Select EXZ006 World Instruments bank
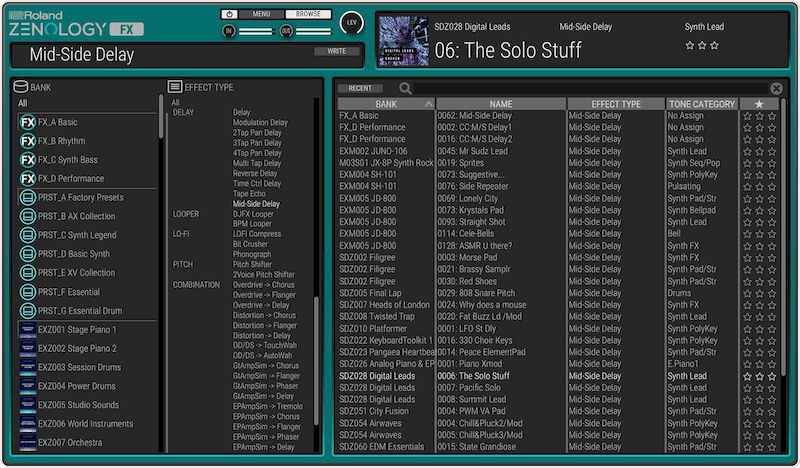800x468 pixels. 87,424
